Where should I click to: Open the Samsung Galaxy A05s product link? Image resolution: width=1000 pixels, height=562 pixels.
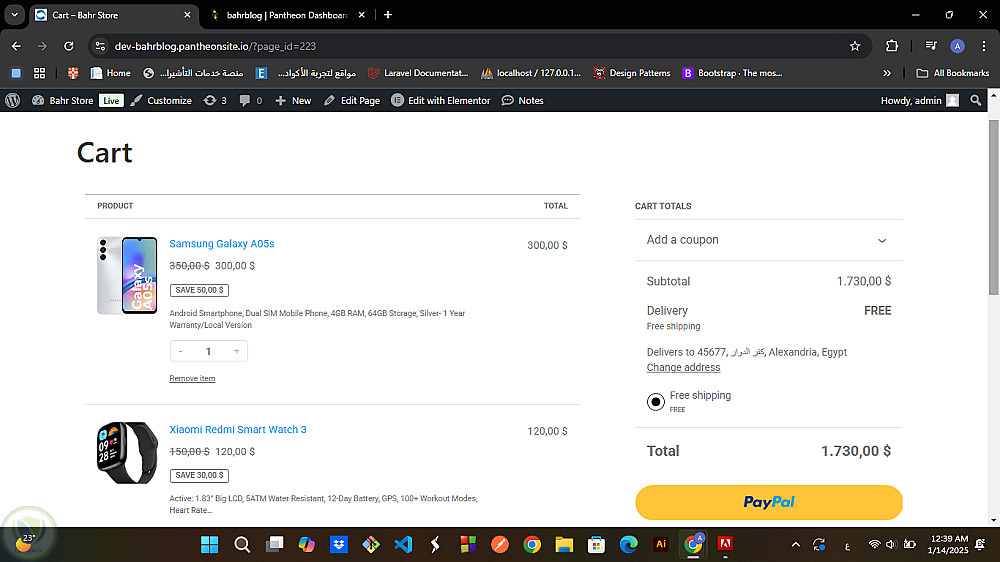tap(221, 244)
